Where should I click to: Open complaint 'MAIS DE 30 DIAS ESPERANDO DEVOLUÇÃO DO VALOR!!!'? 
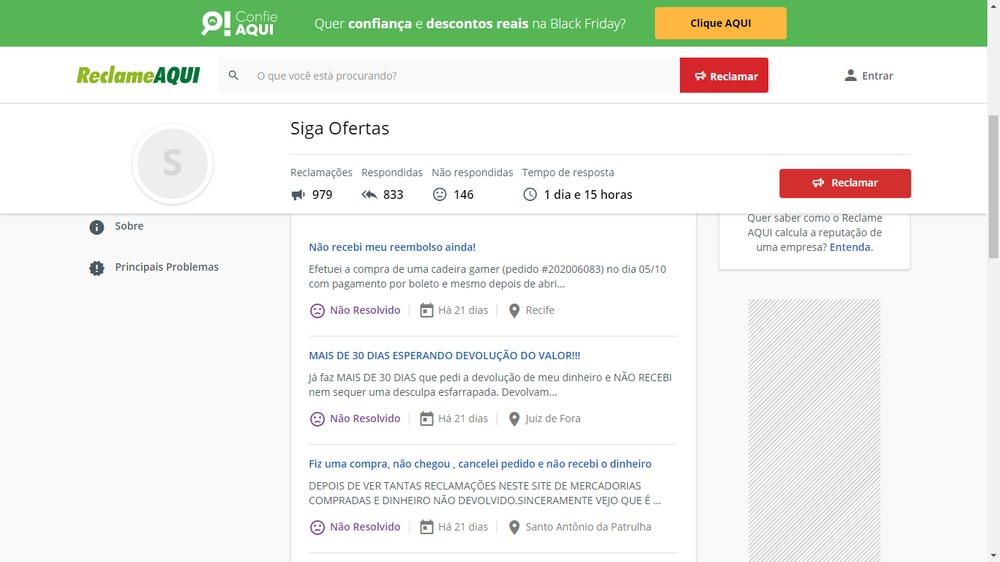tap(445, 355)
